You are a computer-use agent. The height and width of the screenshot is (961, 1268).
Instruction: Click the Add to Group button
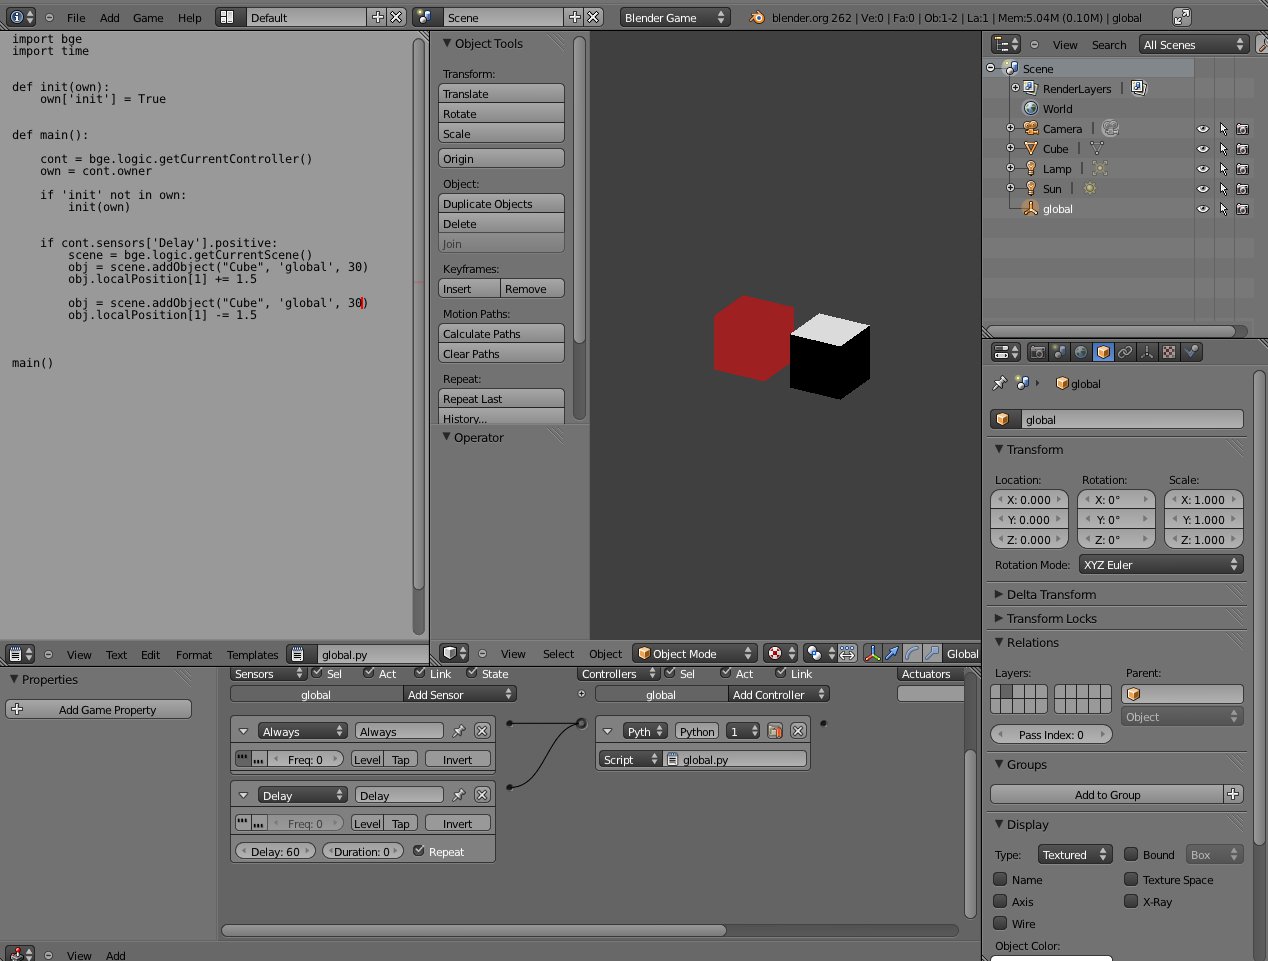click(x=1107, y=794)
